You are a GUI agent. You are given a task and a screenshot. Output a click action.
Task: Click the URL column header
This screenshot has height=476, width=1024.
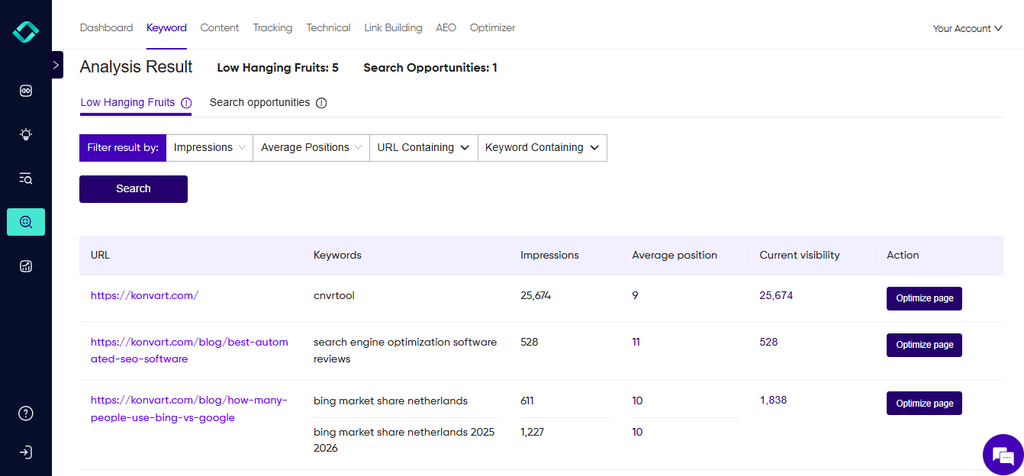pyautogui.click(x=100, y=255)
